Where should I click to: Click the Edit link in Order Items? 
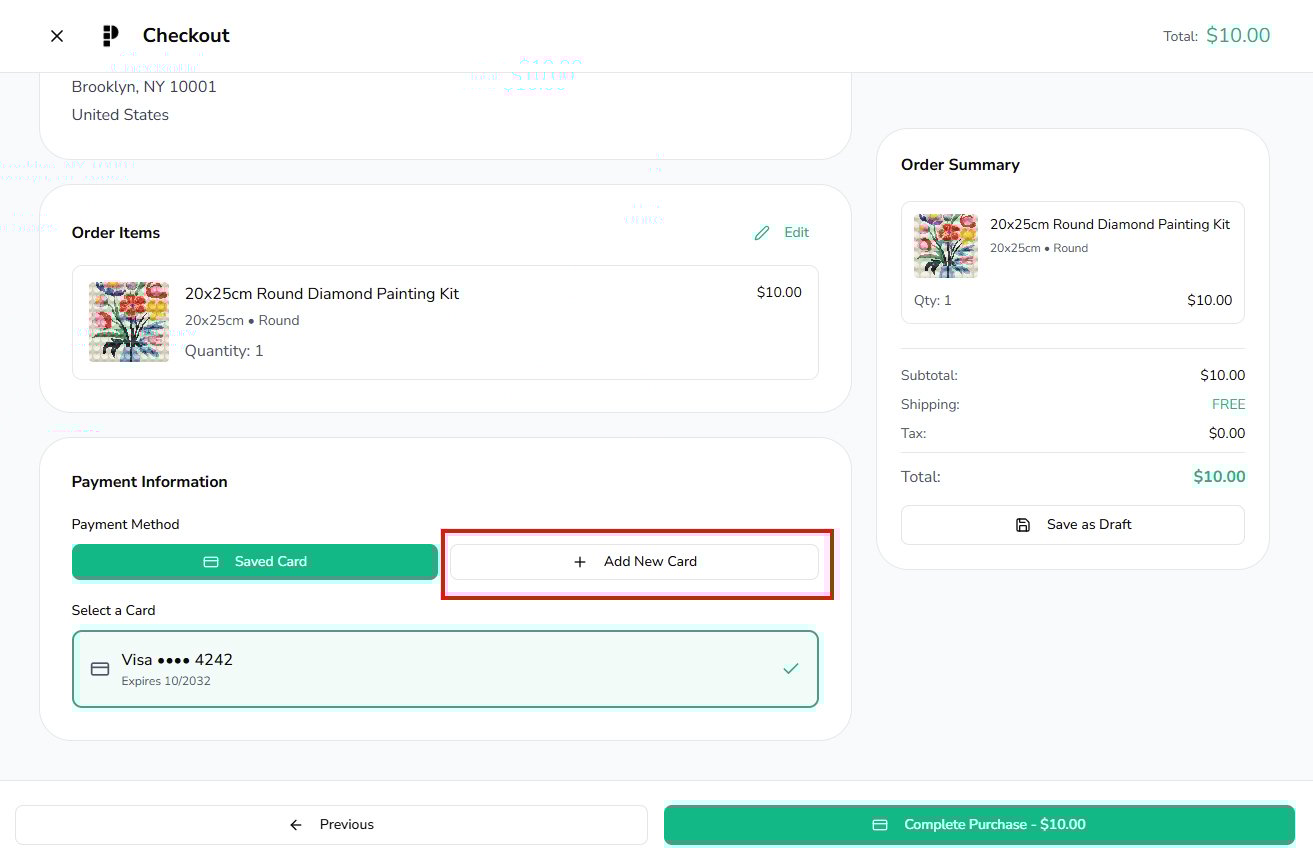[796, 233]
